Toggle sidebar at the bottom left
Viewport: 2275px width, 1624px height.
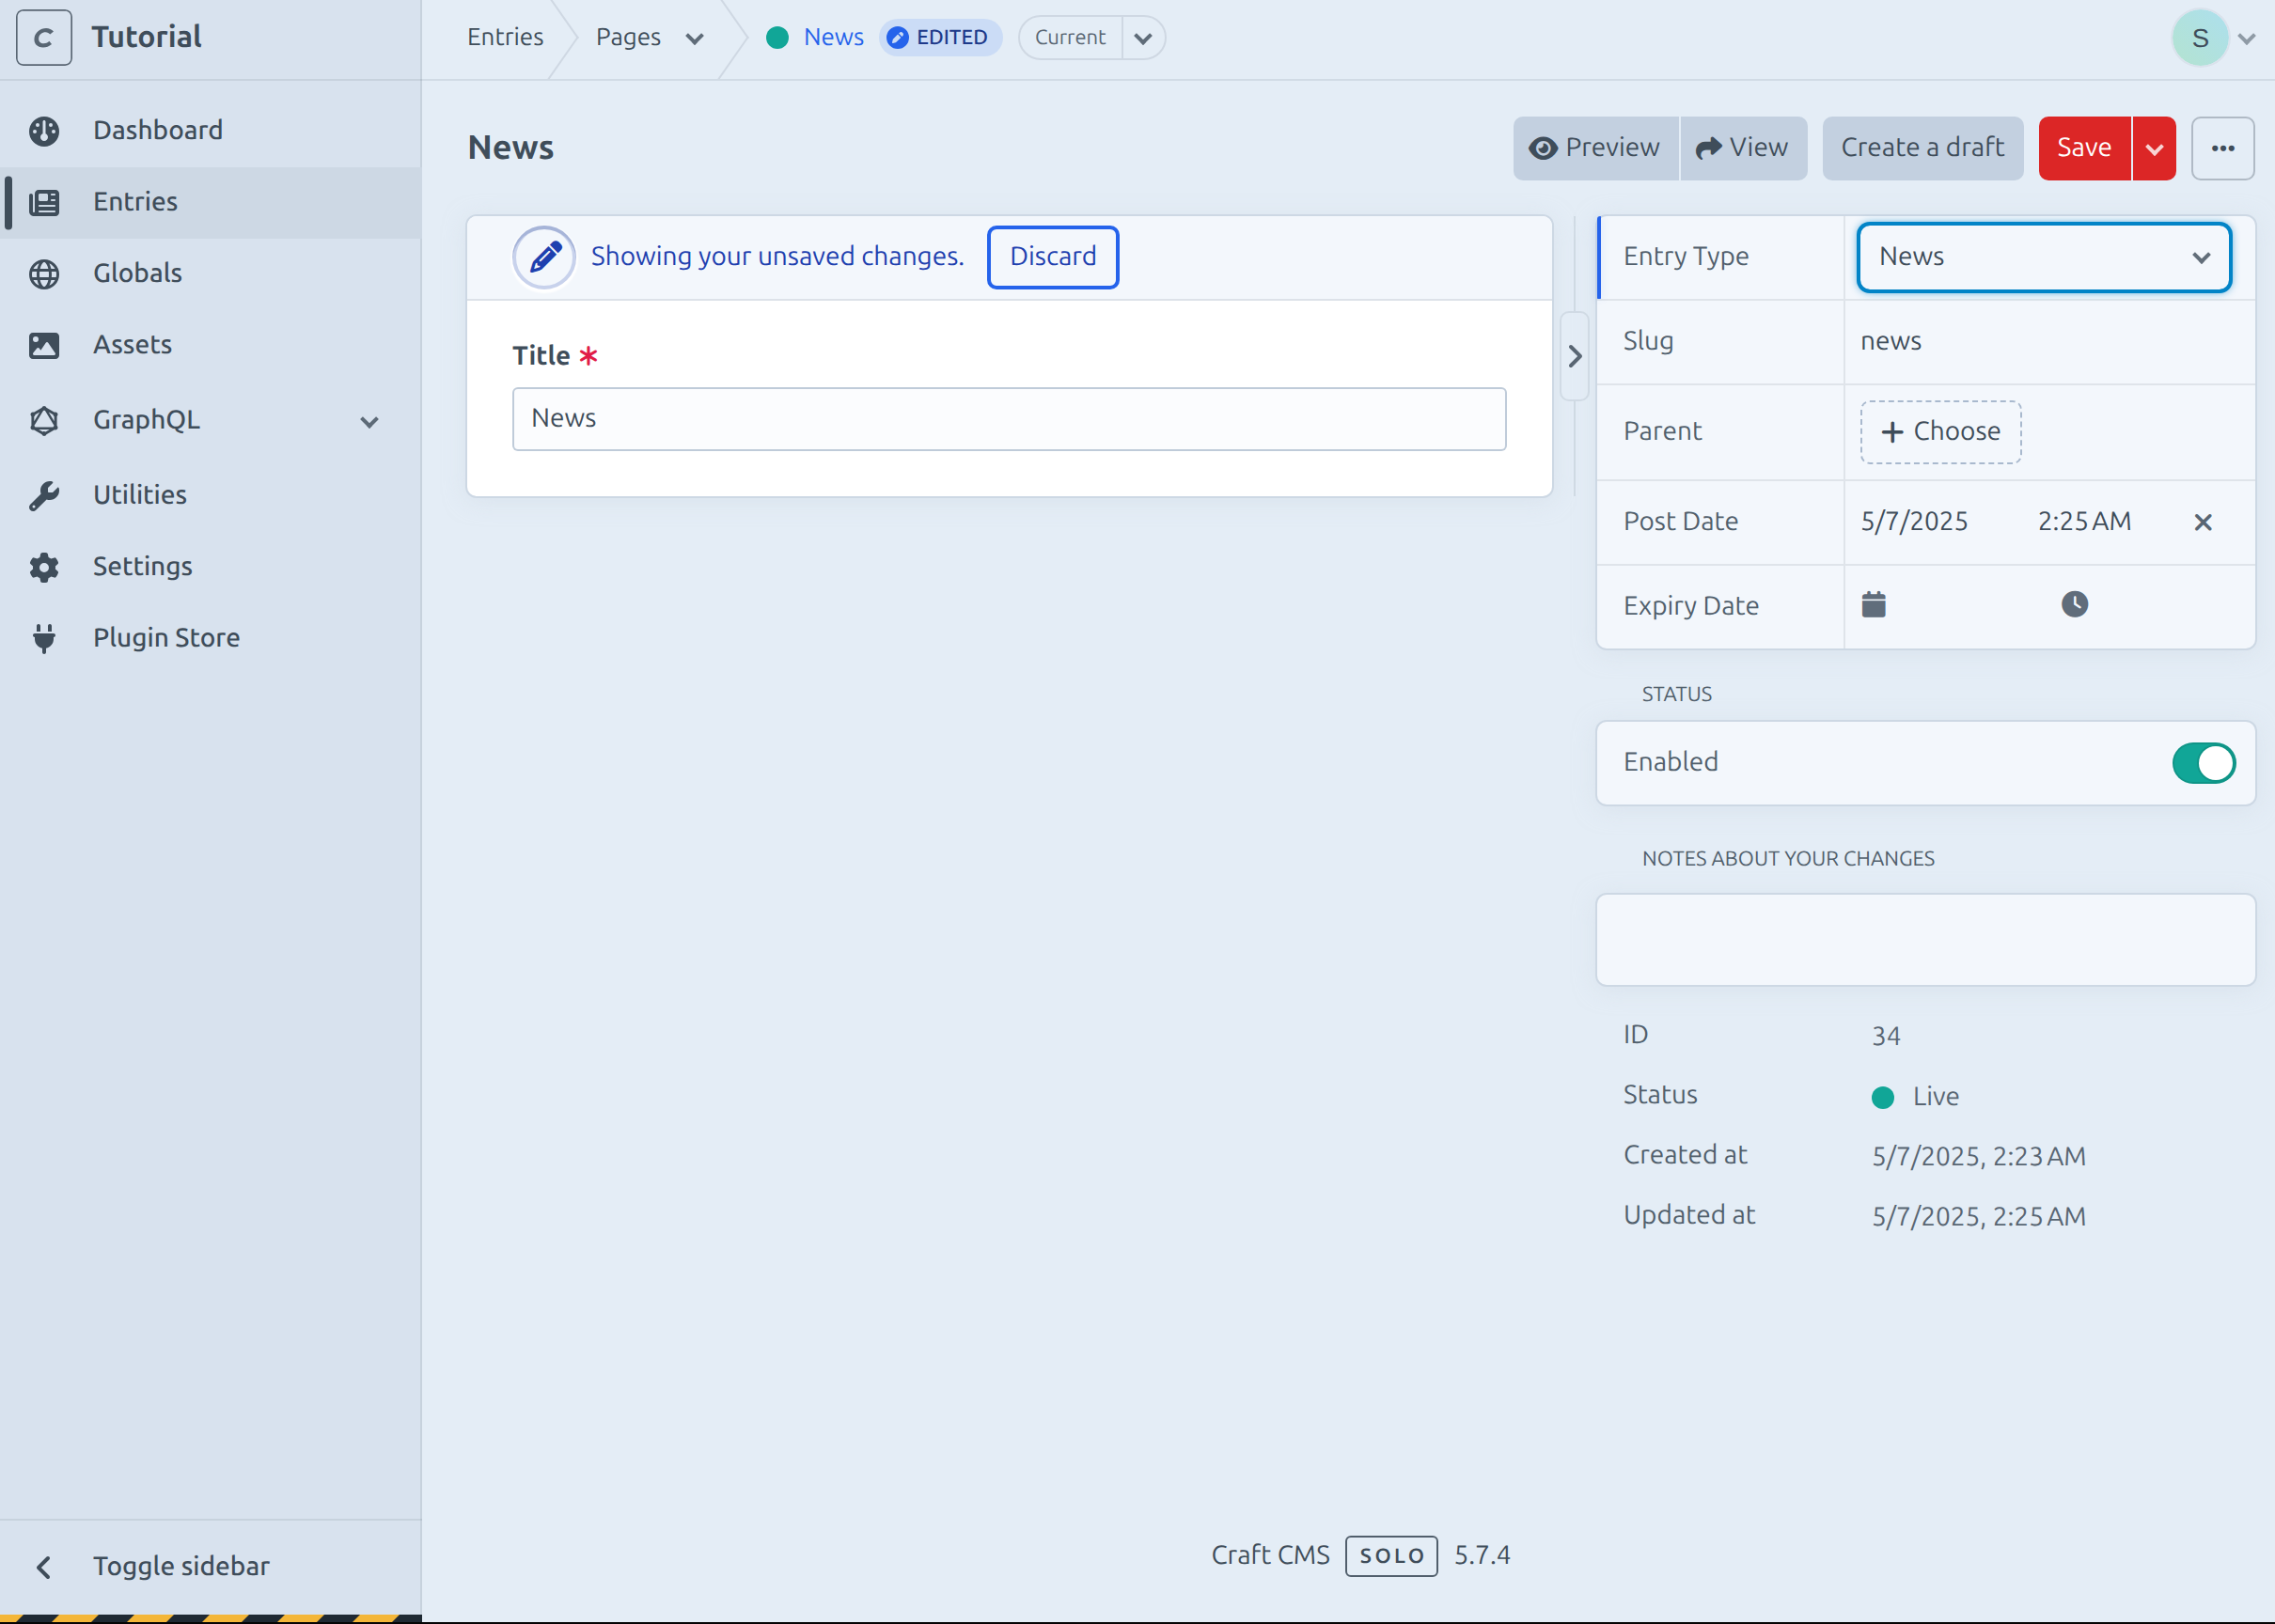[180, 1566]
